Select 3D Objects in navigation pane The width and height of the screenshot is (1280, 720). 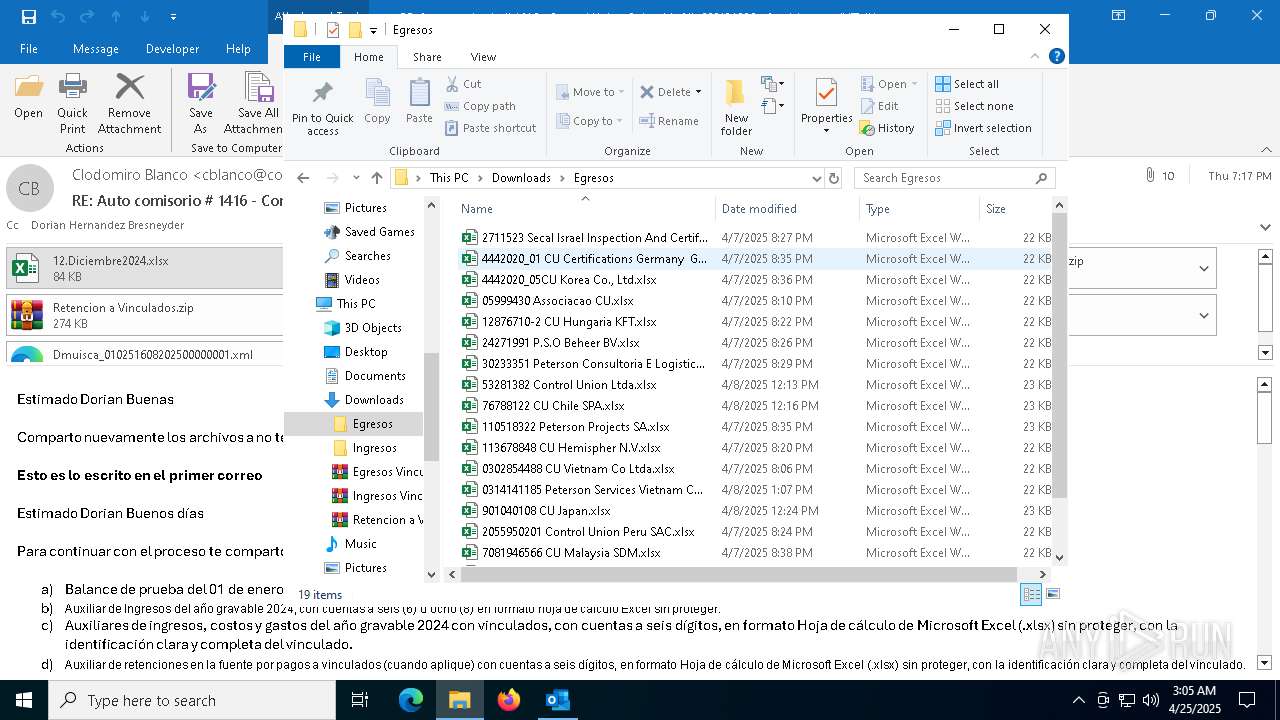pyautogui.click(x=373, y=328)
